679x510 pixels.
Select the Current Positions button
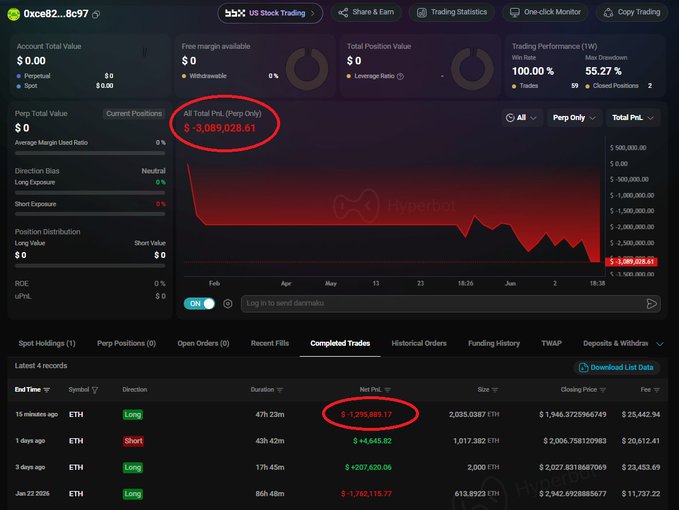134,113
